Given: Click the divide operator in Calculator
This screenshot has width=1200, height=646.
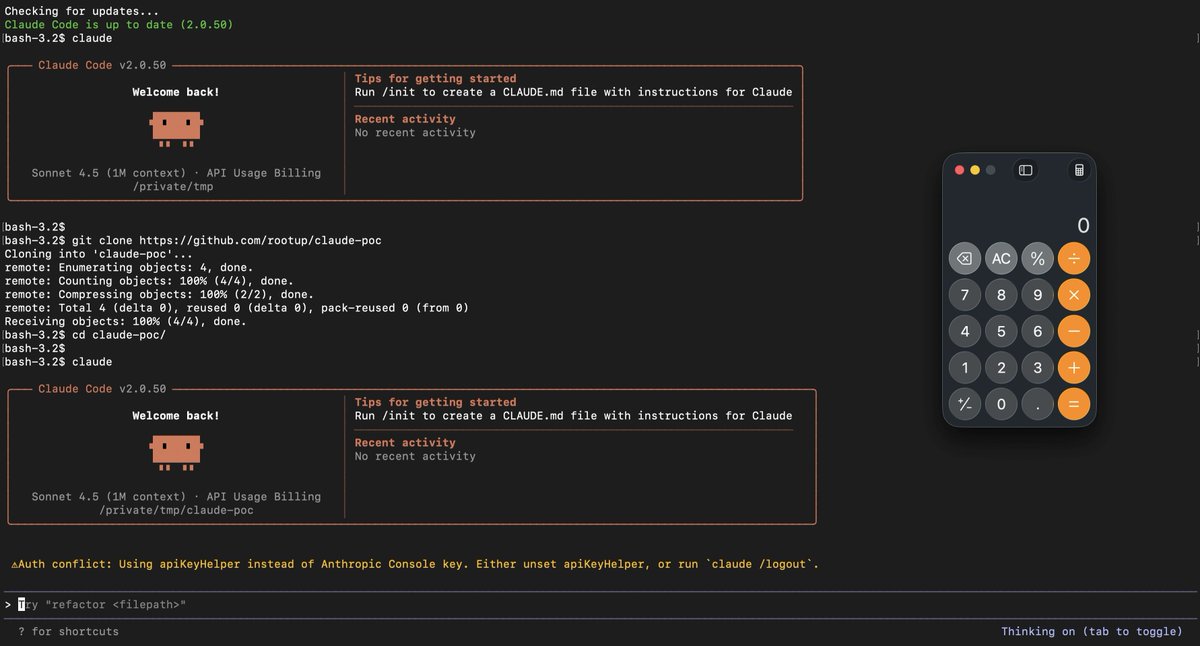Looking at the screenshot, I should pyautogui.click(x=1074, y=258).
